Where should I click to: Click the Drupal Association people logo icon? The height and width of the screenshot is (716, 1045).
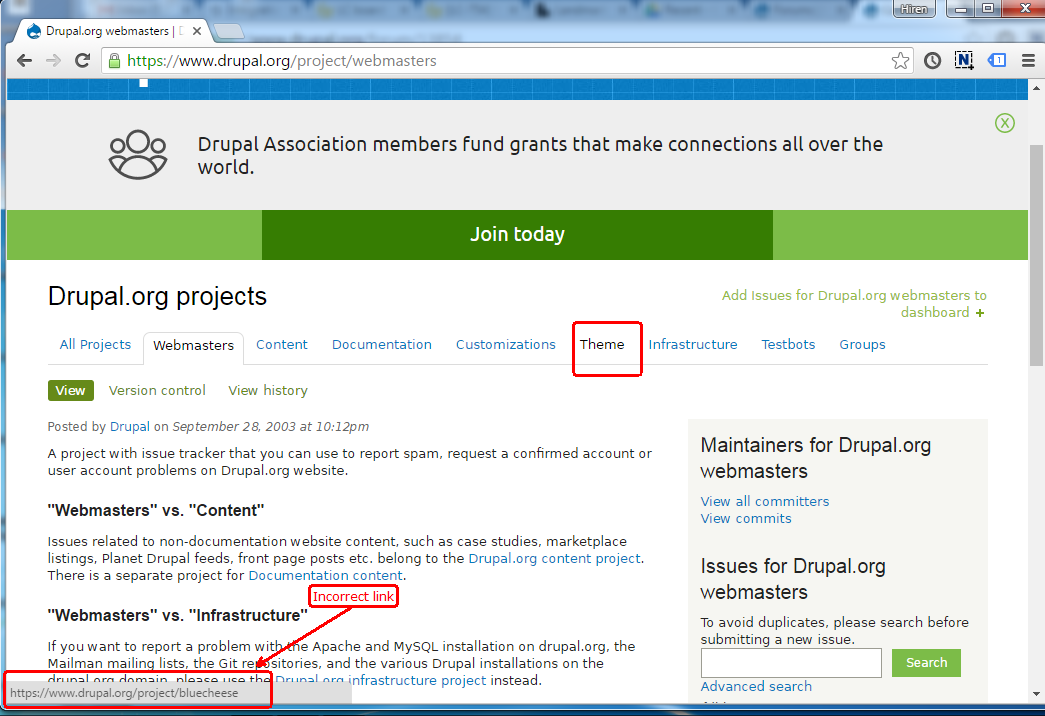click(138, 155)
